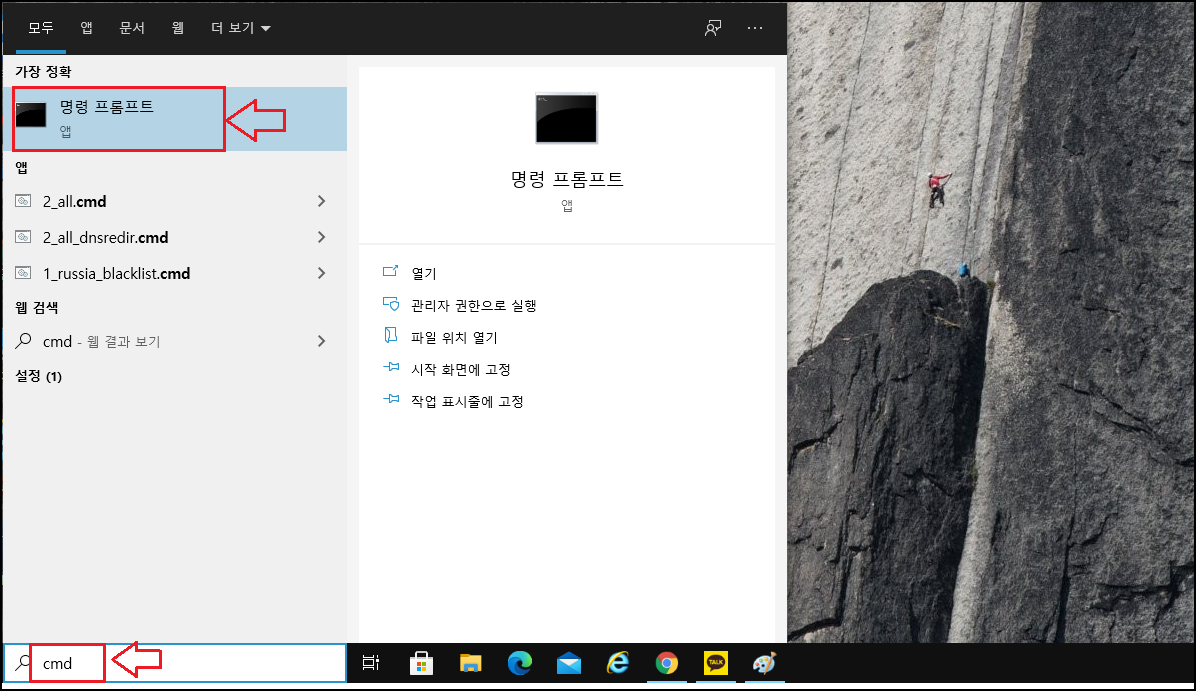
Task: Click the feedback person icon
Action: click(x=712, y=28)
